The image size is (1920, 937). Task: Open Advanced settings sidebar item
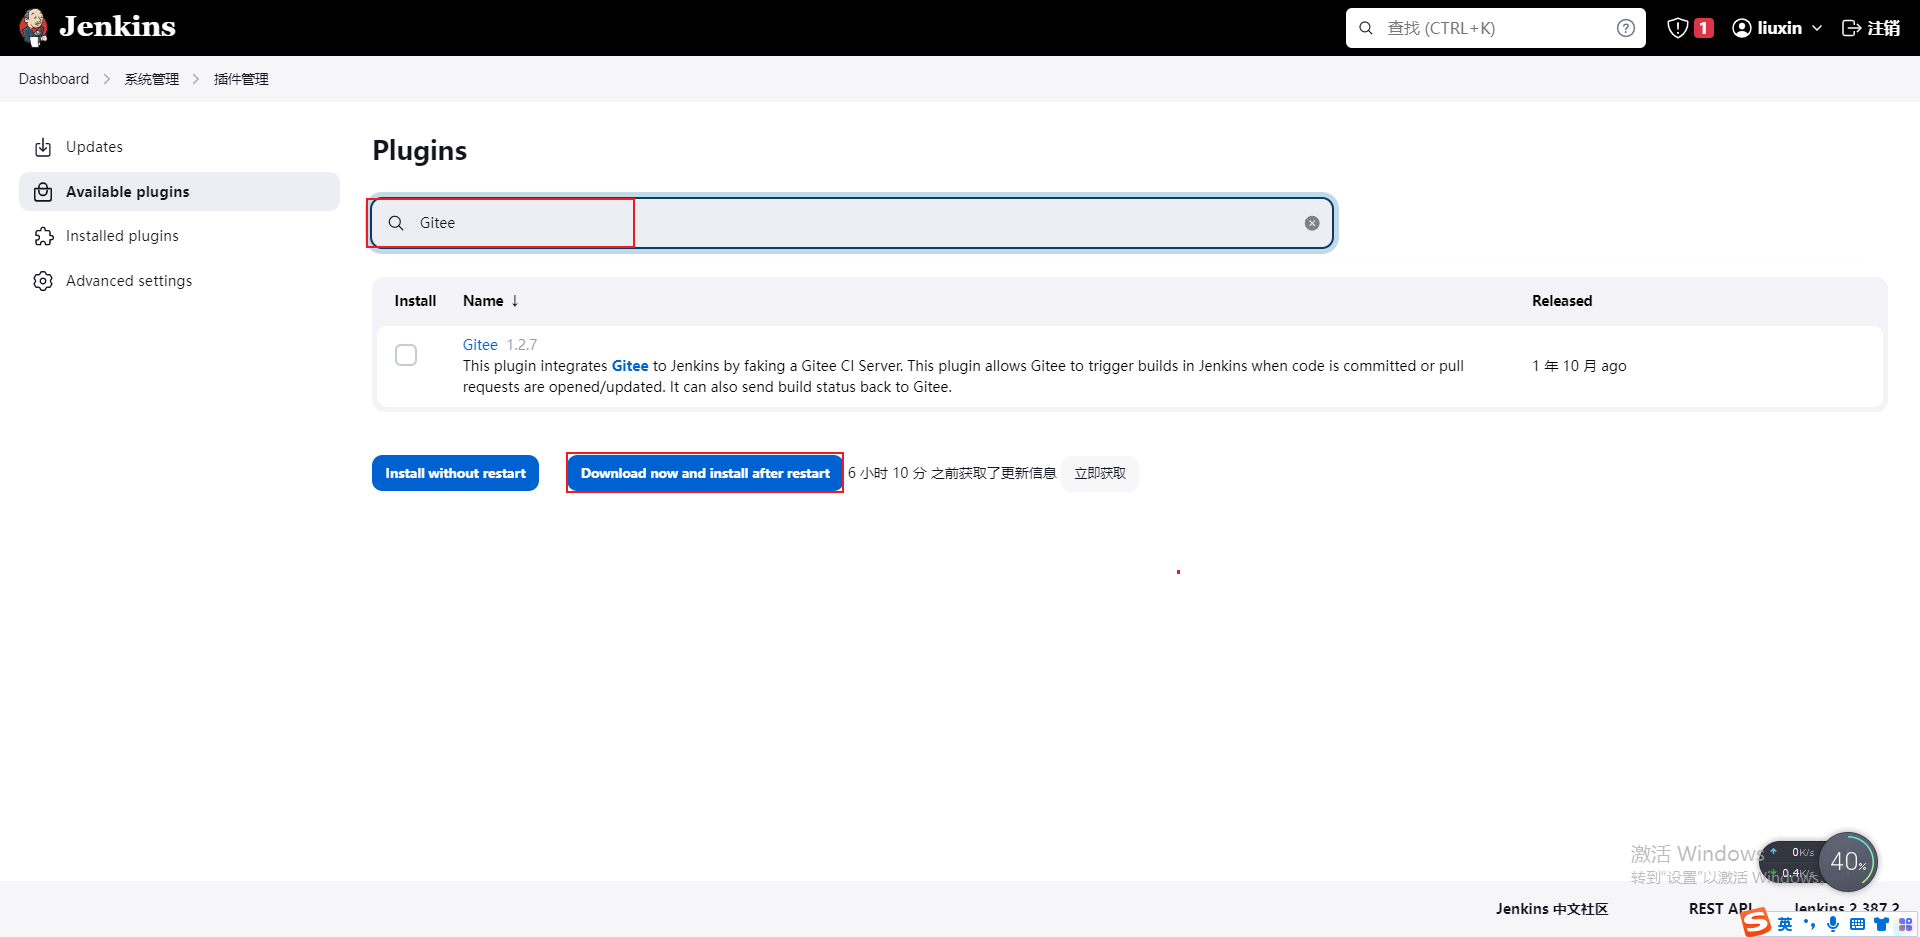coord(180,281)
